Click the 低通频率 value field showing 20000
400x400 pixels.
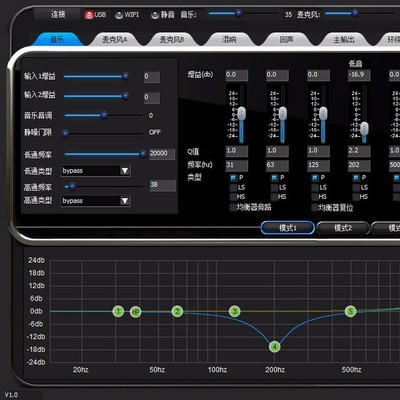pos(162,154)
